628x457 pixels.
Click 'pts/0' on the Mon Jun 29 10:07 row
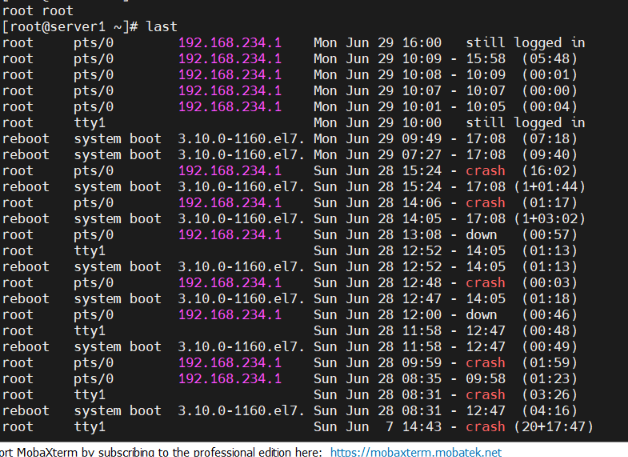point(94,91)
